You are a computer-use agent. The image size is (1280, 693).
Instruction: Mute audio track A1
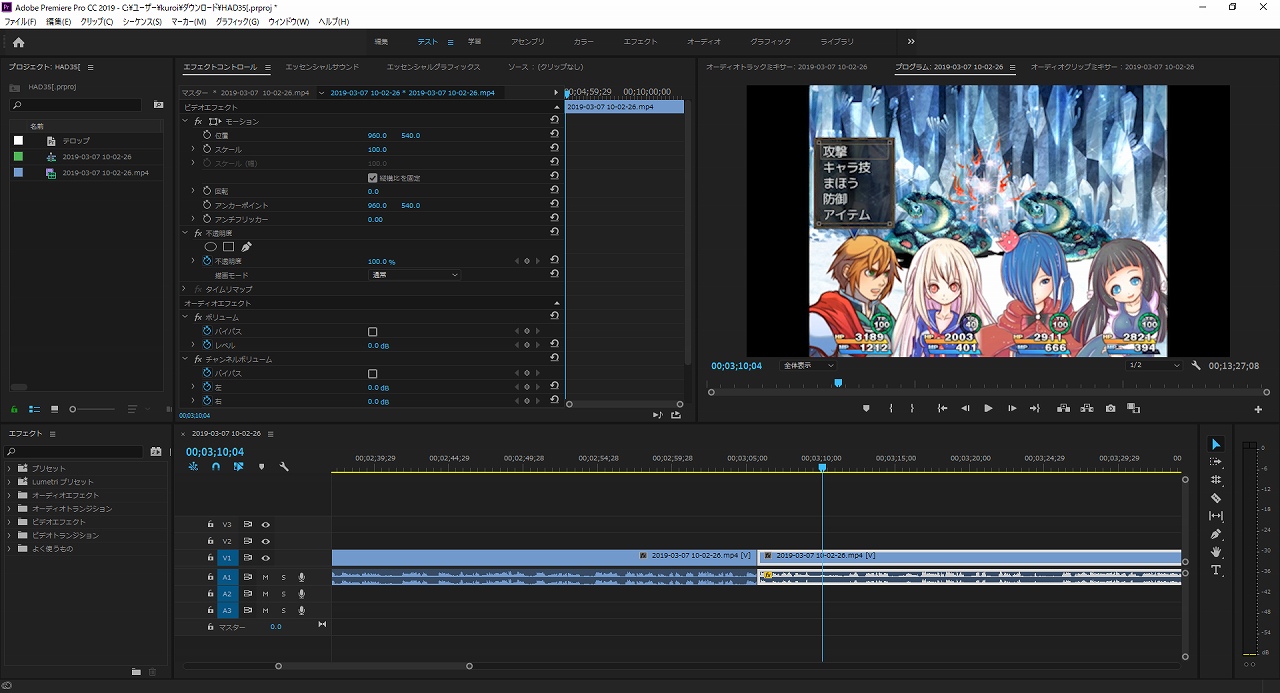click(266, 577)
